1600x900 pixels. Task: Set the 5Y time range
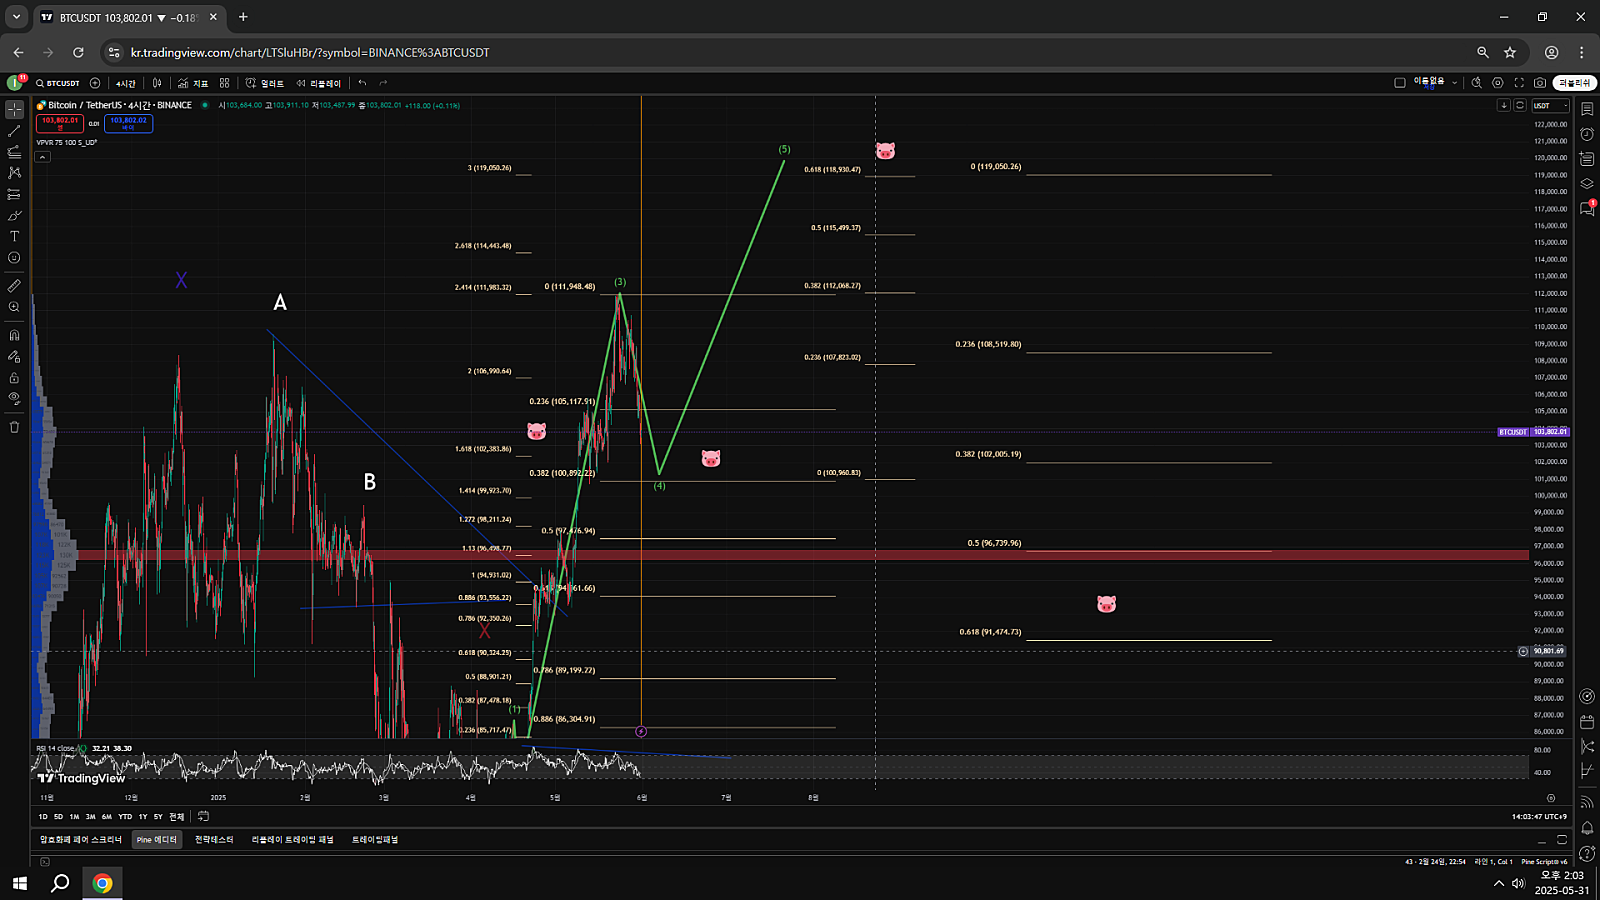[158, 817]
